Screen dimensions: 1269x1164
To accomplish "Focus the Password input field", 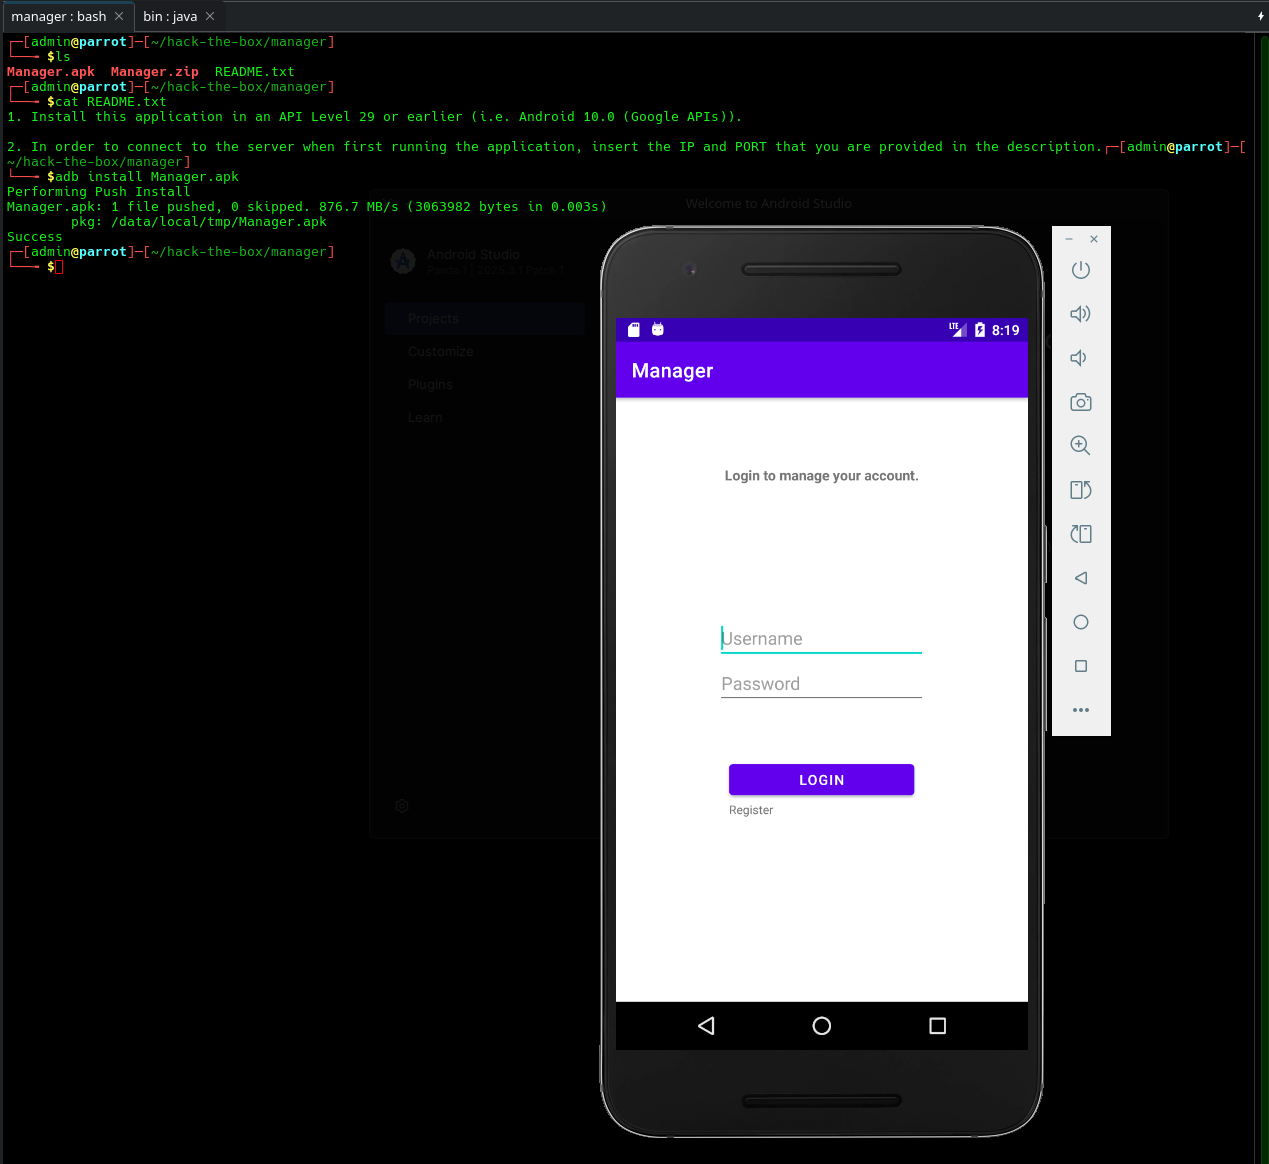I will pos(821,684).
